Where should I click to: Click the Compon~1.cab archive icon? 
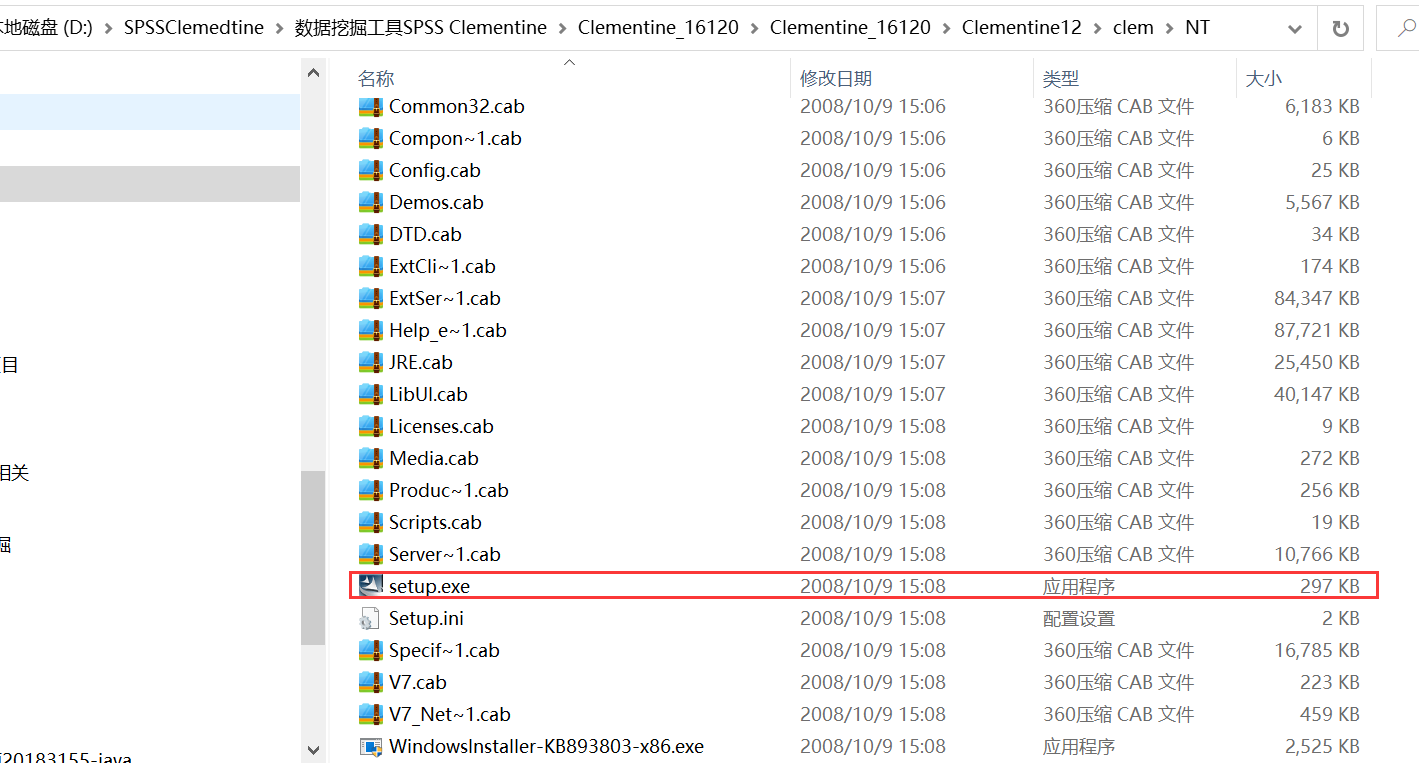pos(371,138)
